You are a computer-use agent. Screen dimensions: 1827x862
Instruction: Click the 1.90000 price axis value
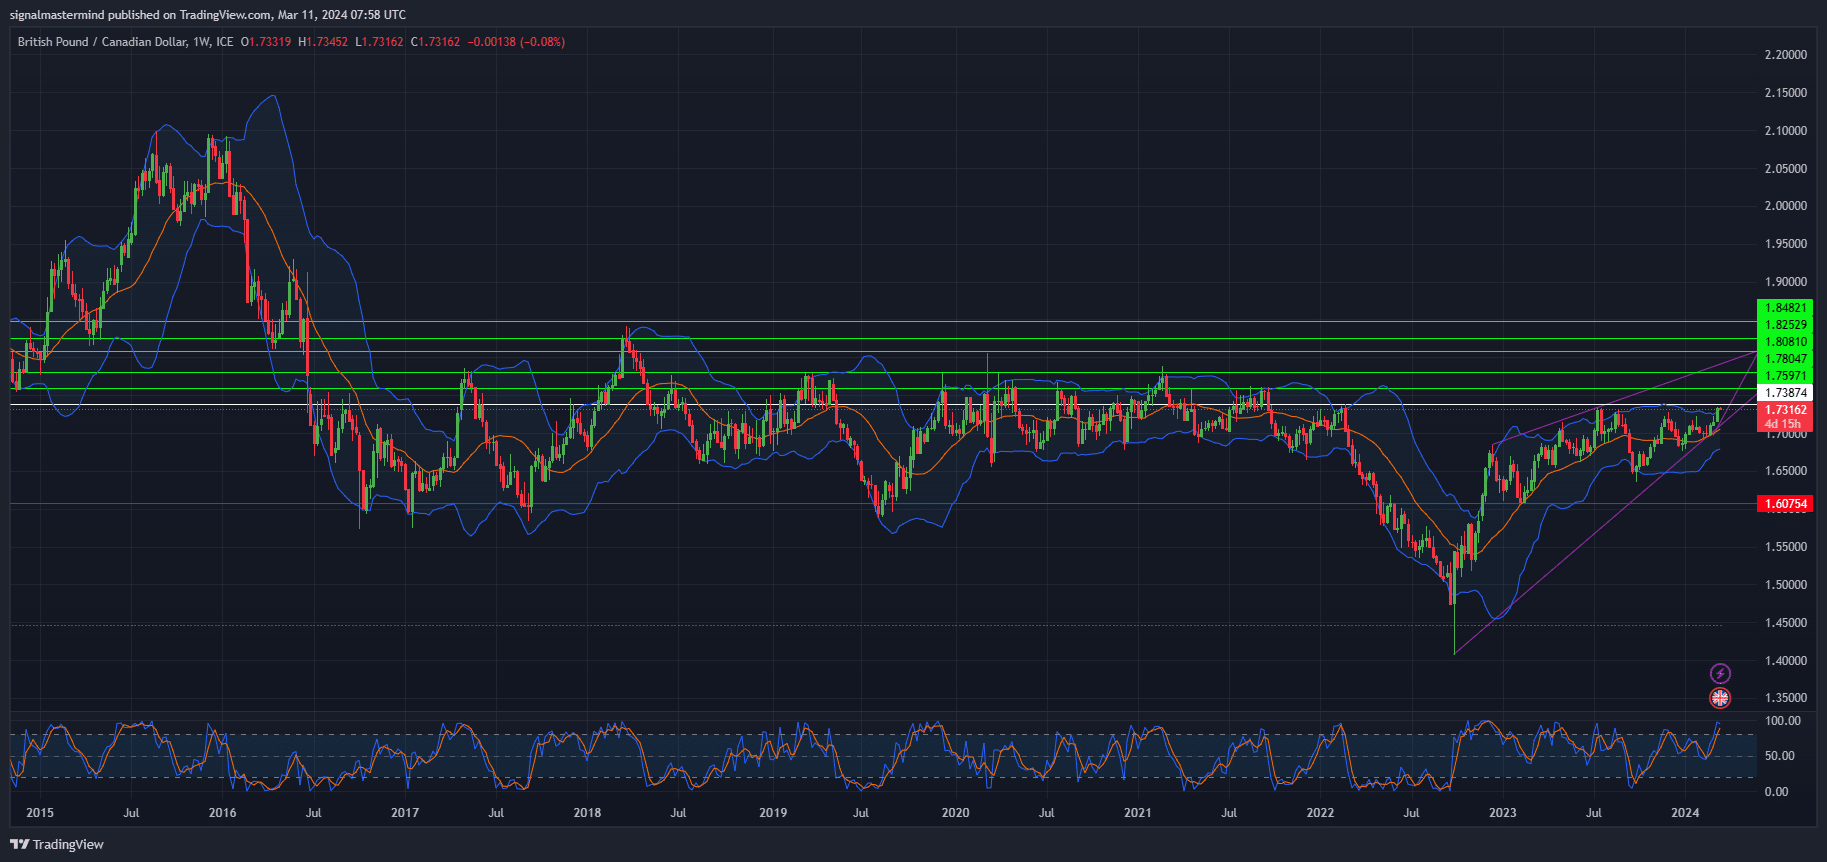(1785, 282)
